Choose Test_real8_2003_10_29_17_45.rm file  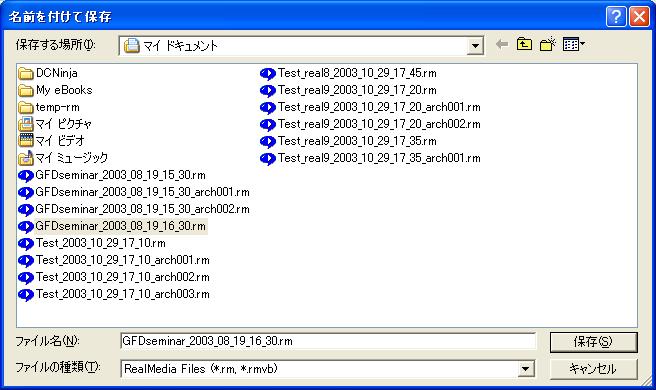[348, 74]
